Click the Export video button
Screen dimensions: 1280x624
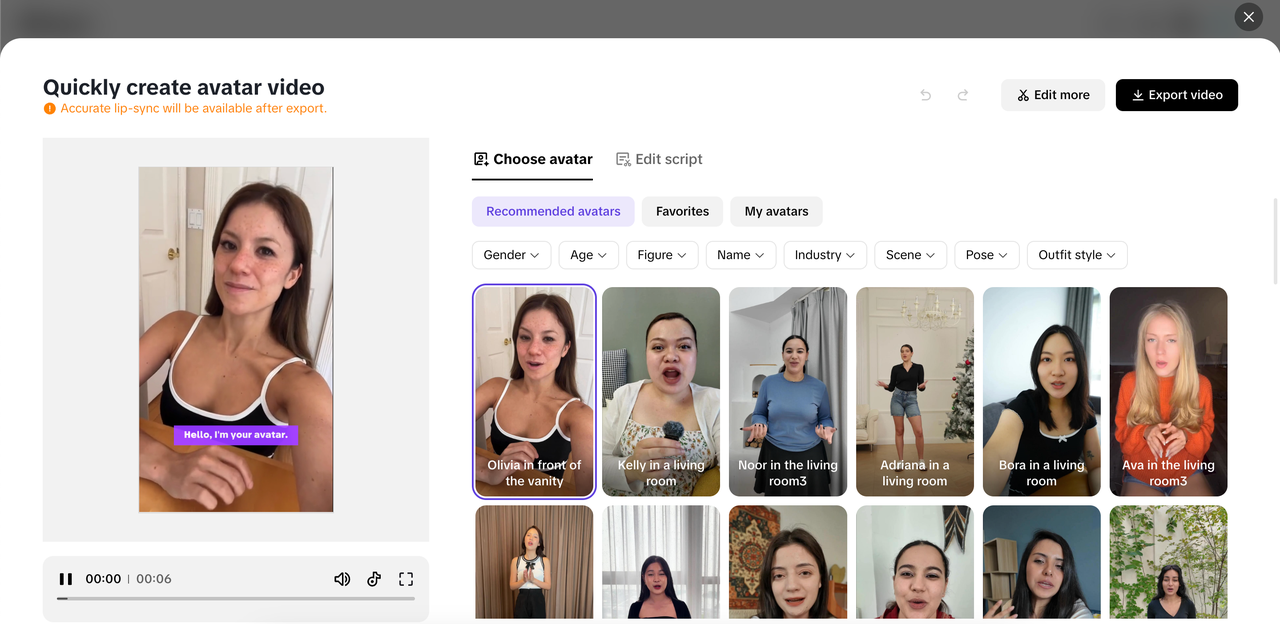(x=1177, y=95)
